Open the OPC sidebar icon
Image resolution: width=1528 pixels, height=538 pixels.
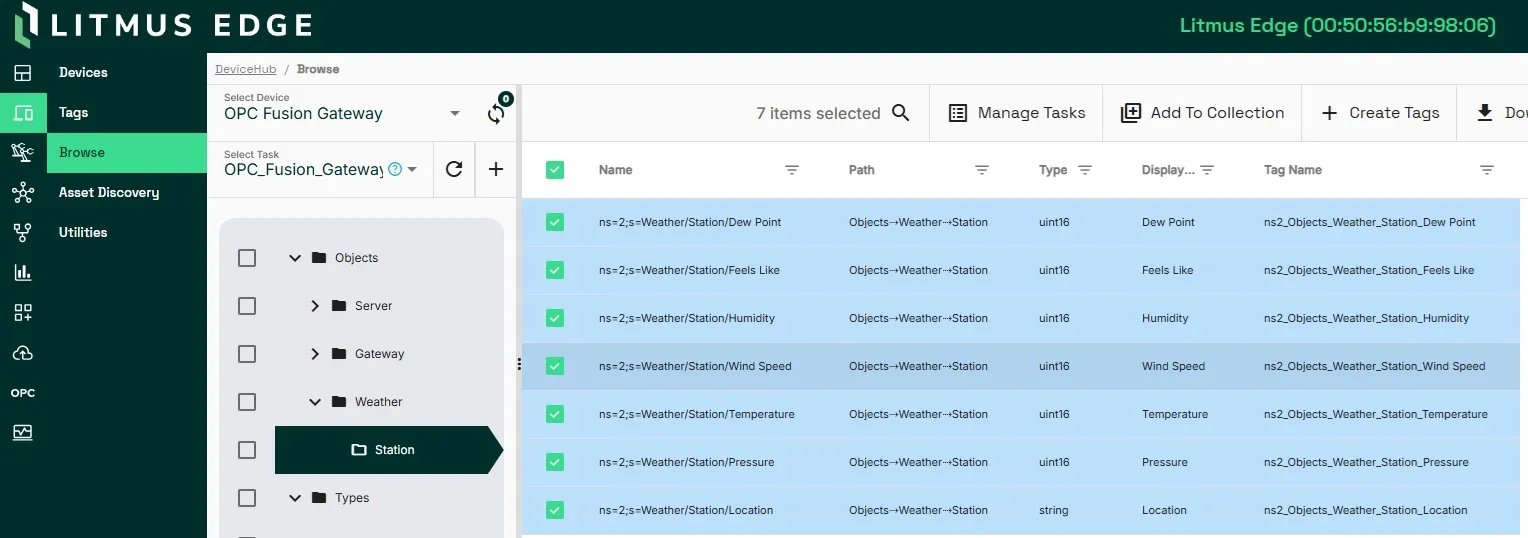(x=23, y=393)
